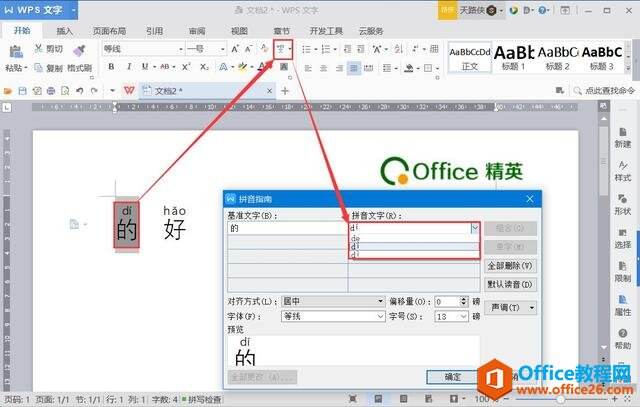Toggle Underline formatting

tap(144, 67)
